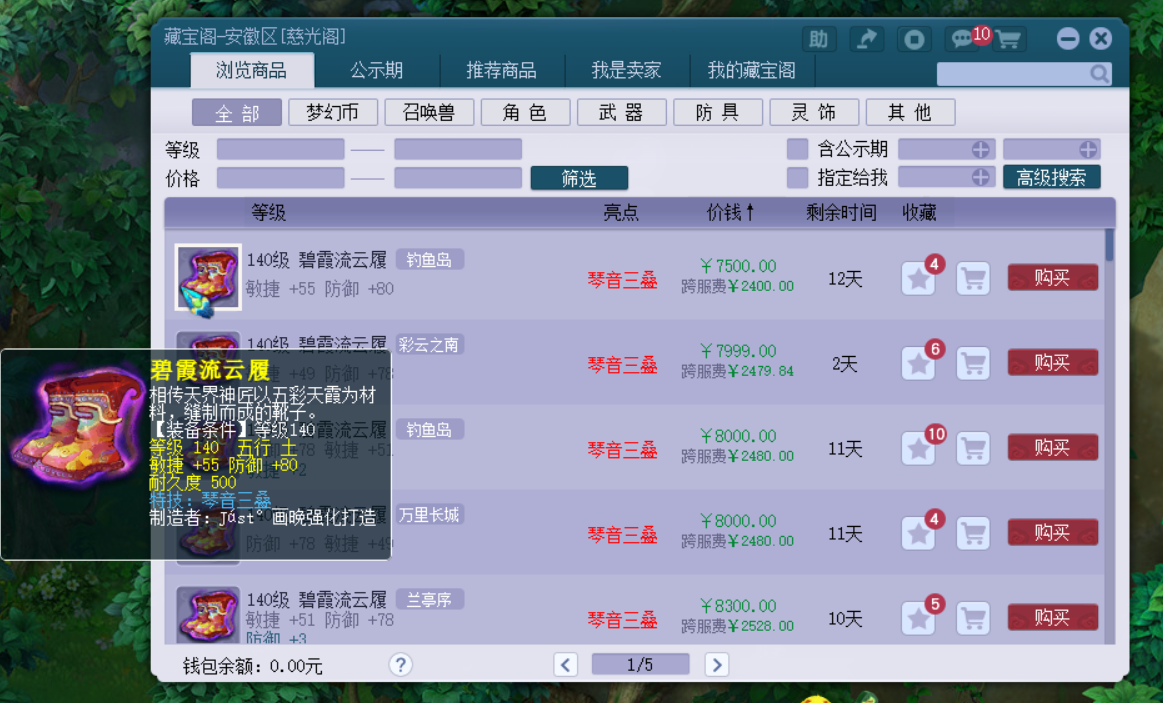Toggle 含公示期 checkbox
This screenshot has height=703, width=1163.
(x=797, y=149)
